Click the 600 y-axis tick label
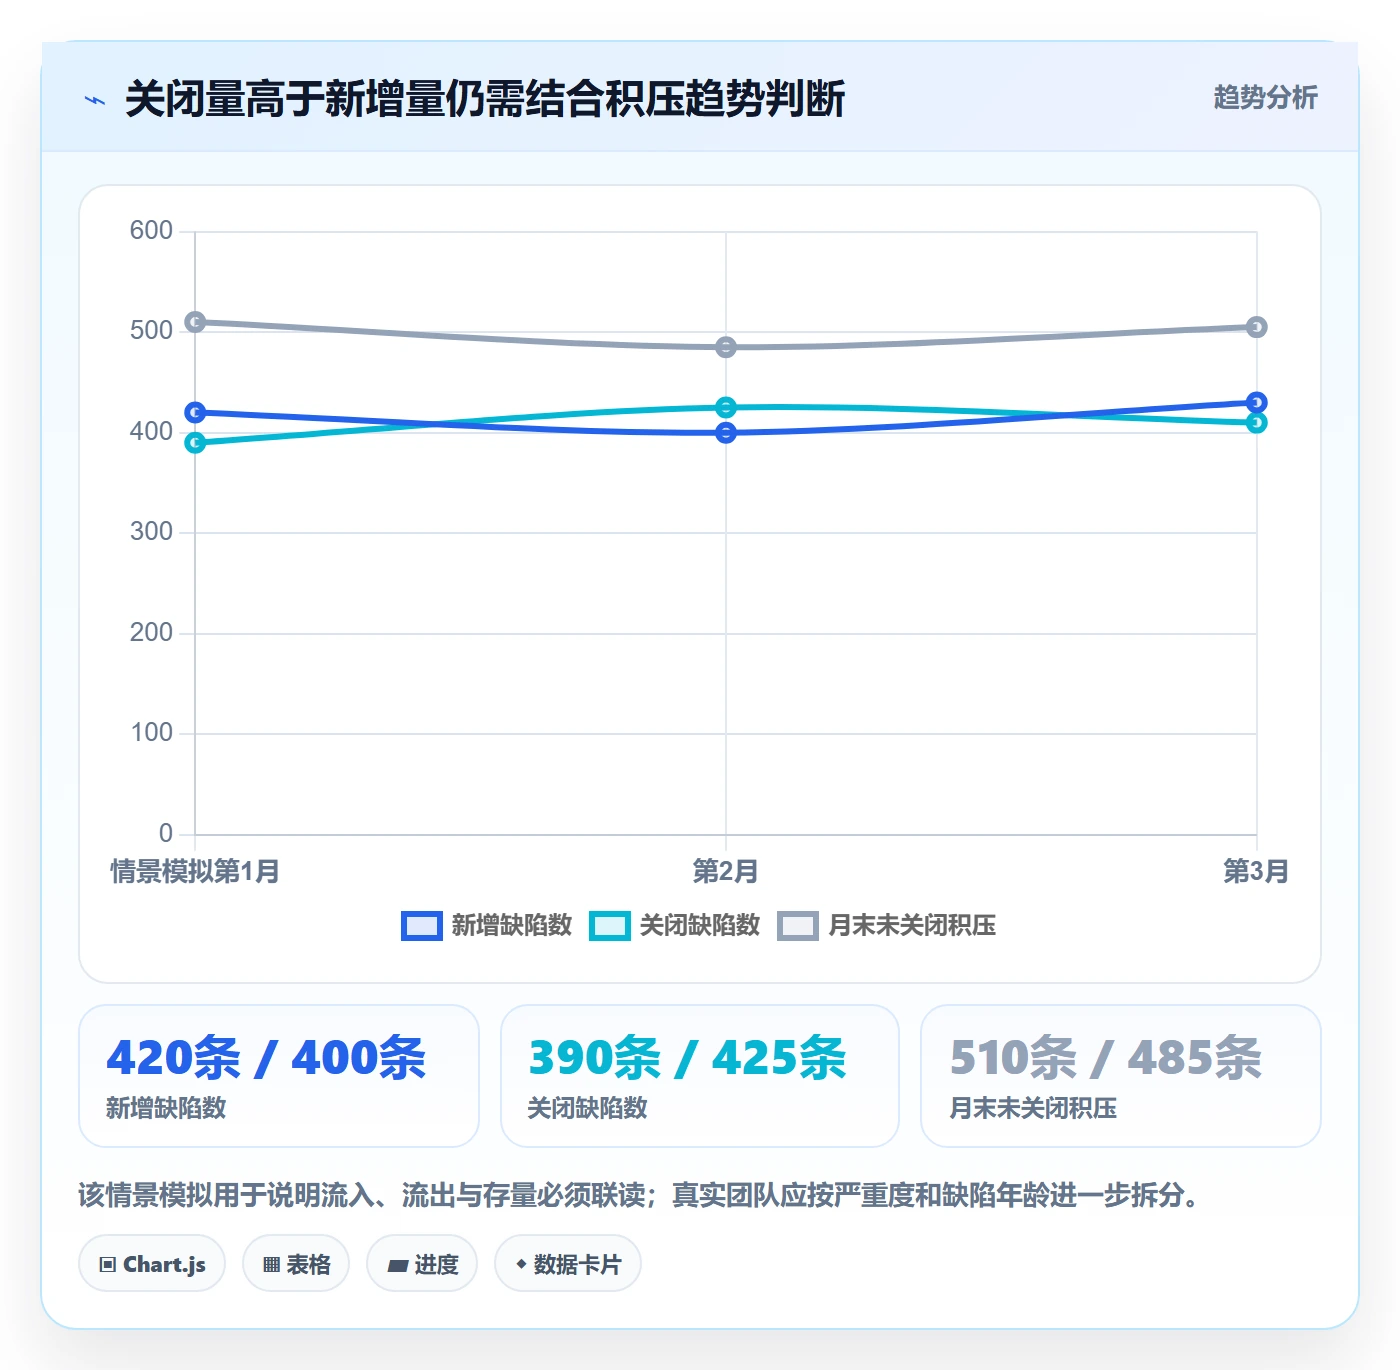Image resolution: width=1400 pixels, height=1370 pixels. [151, 231]
